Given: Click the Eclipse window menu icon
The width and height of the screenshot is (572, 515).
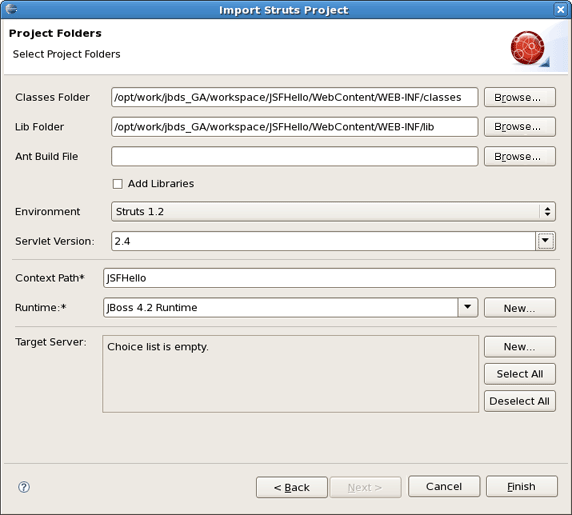Looking at the screenshot, I should [x=11, y=9].
